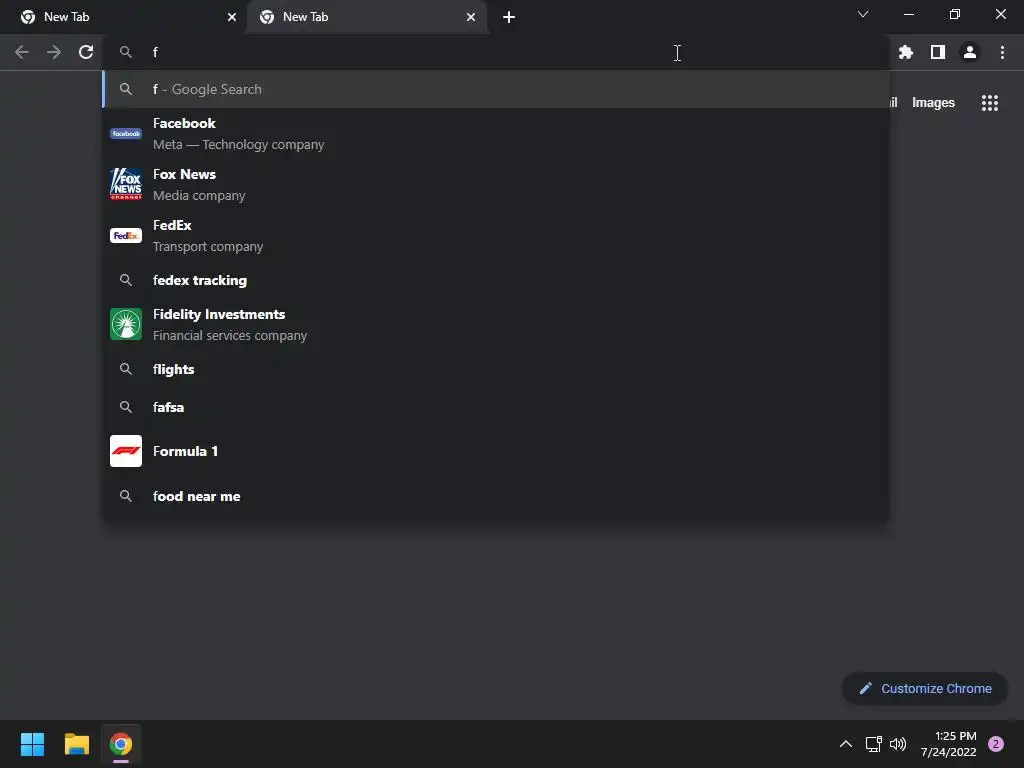Select the fedex tracking search suggestion
The image size is (1024, 768).
click(x=496, y=280)
